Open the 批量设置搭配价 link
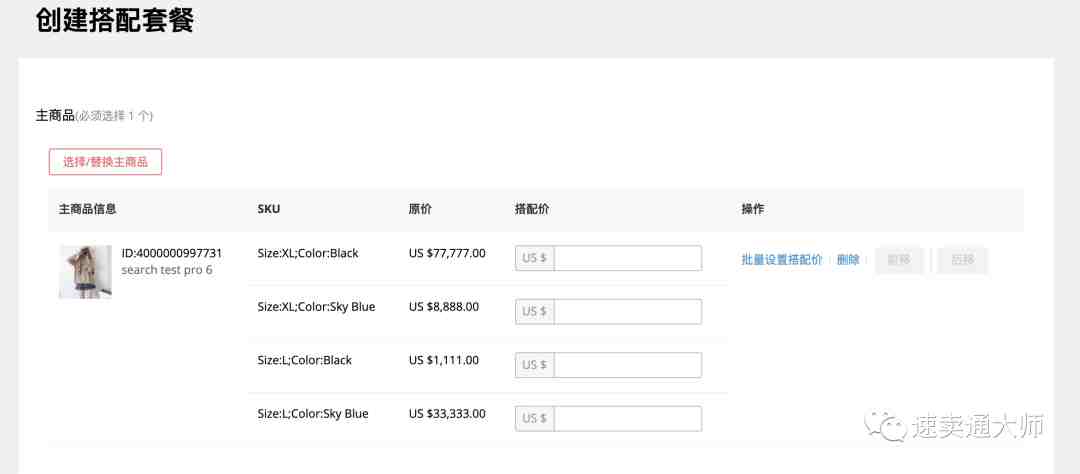1080x474 pixels. click(x=782, y=260)
